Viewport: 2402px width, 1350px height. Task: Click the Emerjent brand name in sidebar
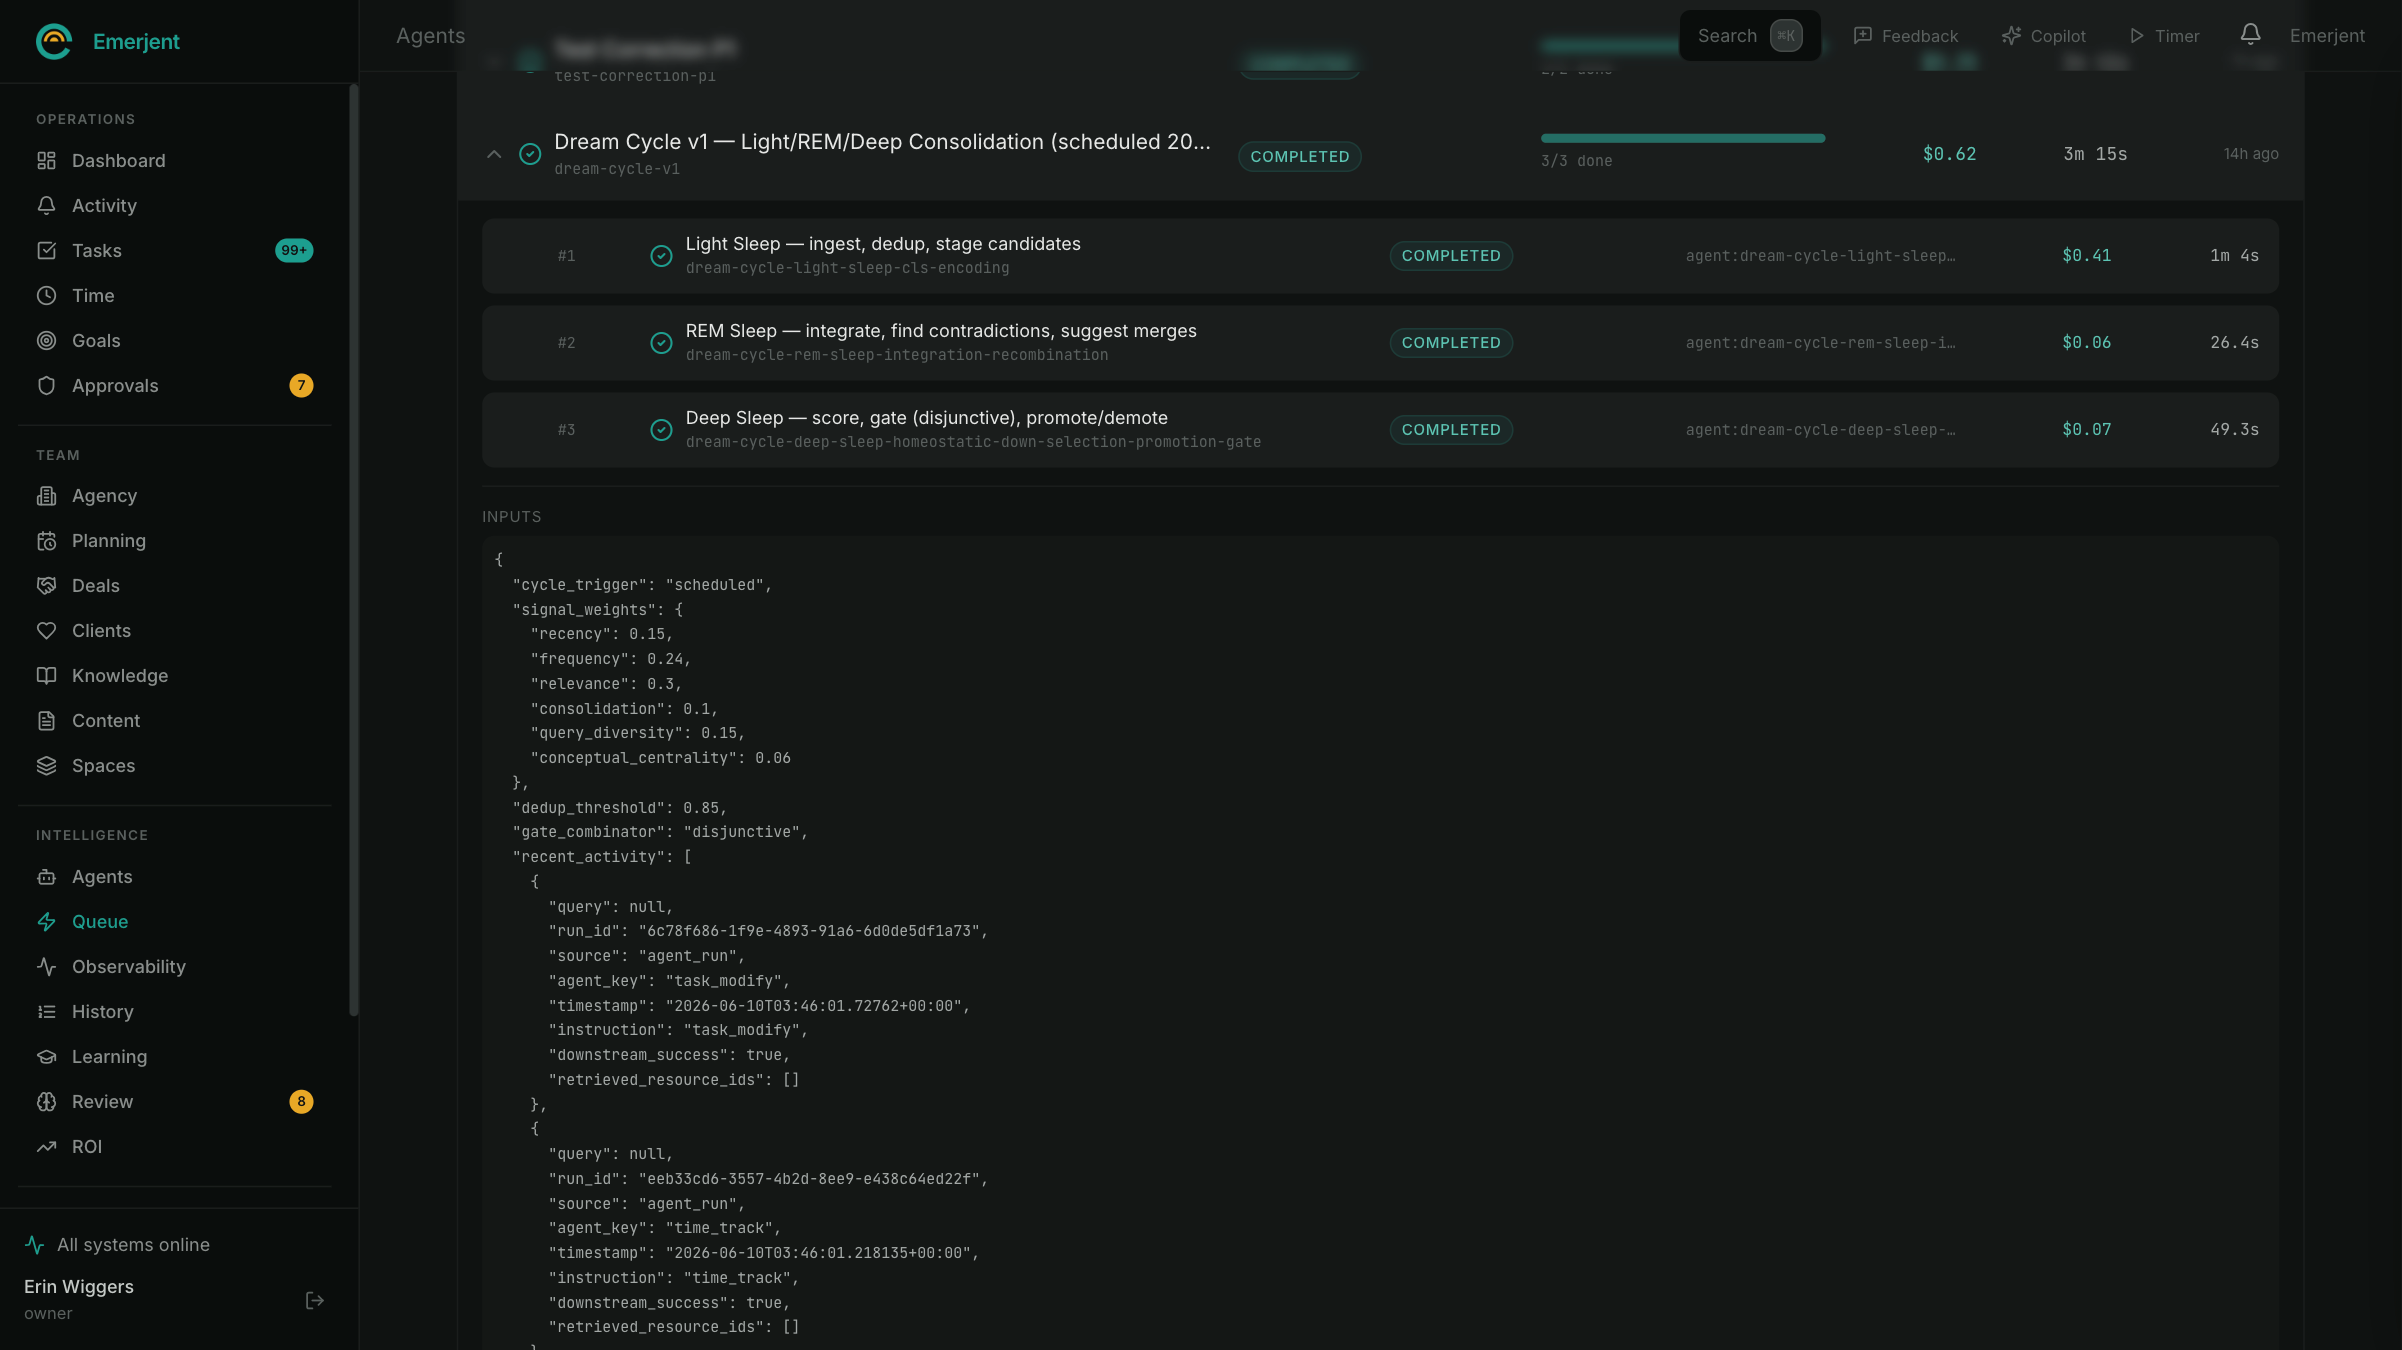click(x=136, y=41)
